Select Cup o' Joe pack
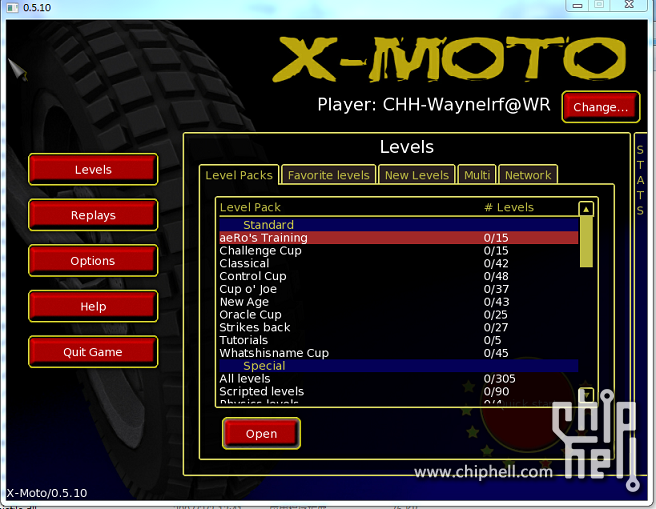 398,289
